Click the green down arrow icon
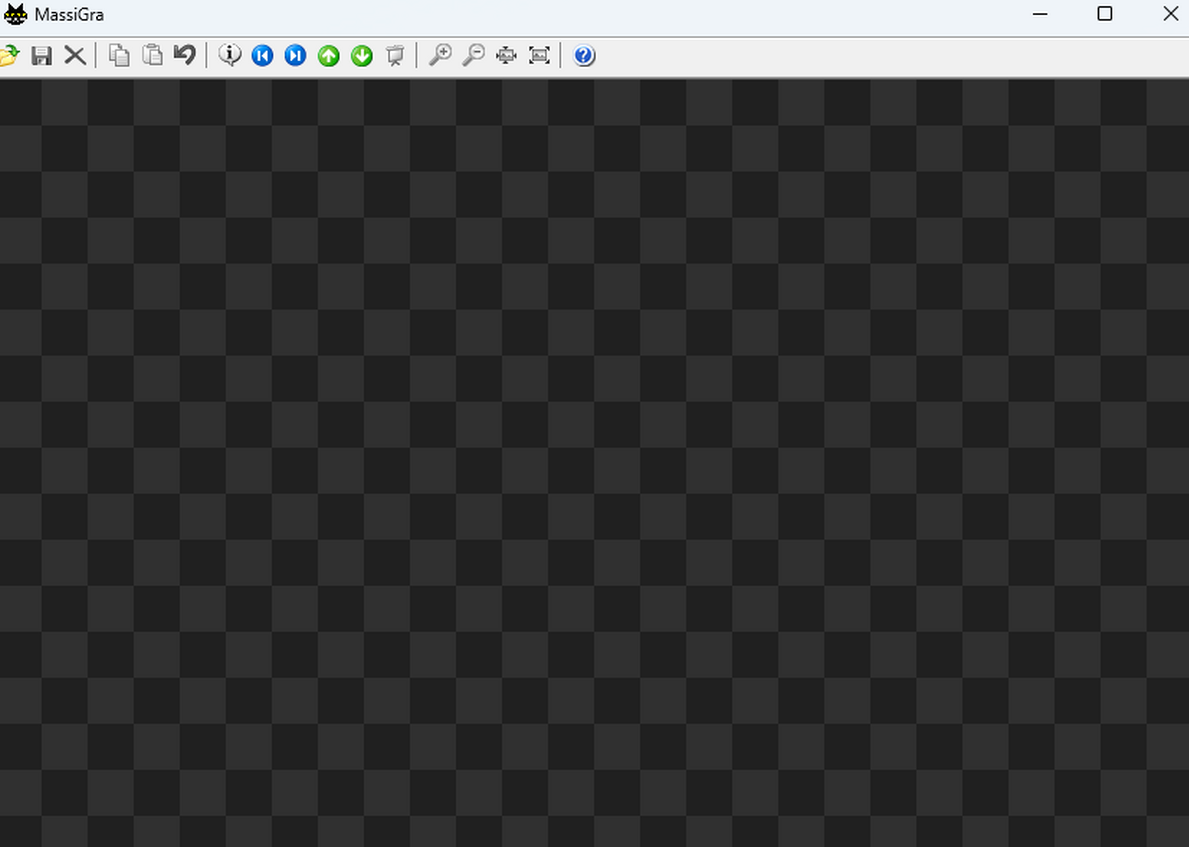 [362, 55]
